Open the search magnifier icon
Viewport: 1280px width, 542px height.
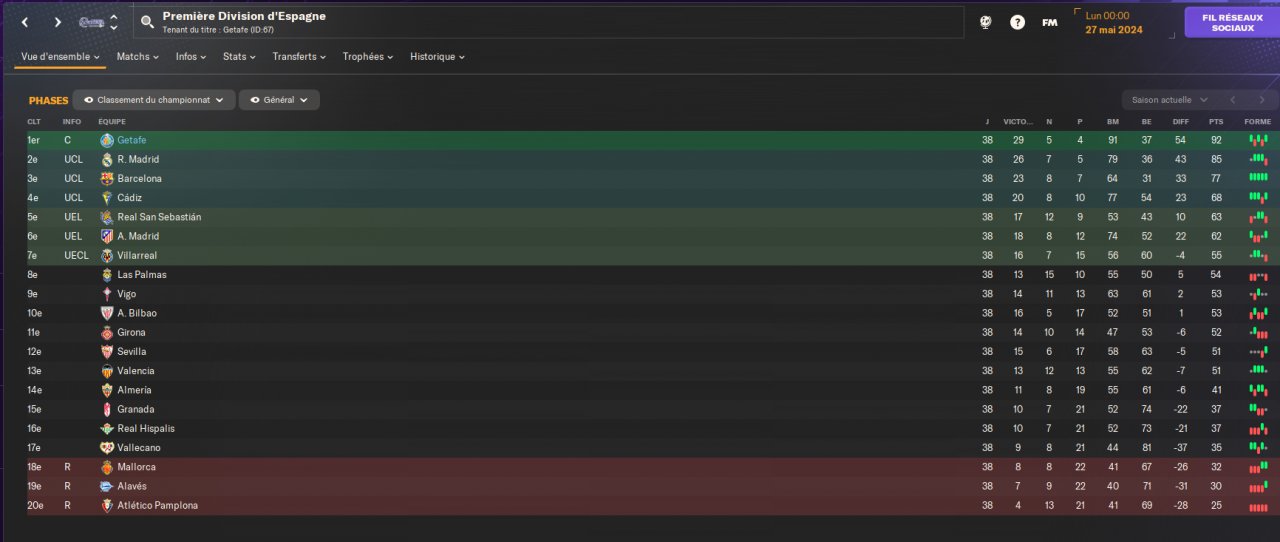tap(147, 22)
